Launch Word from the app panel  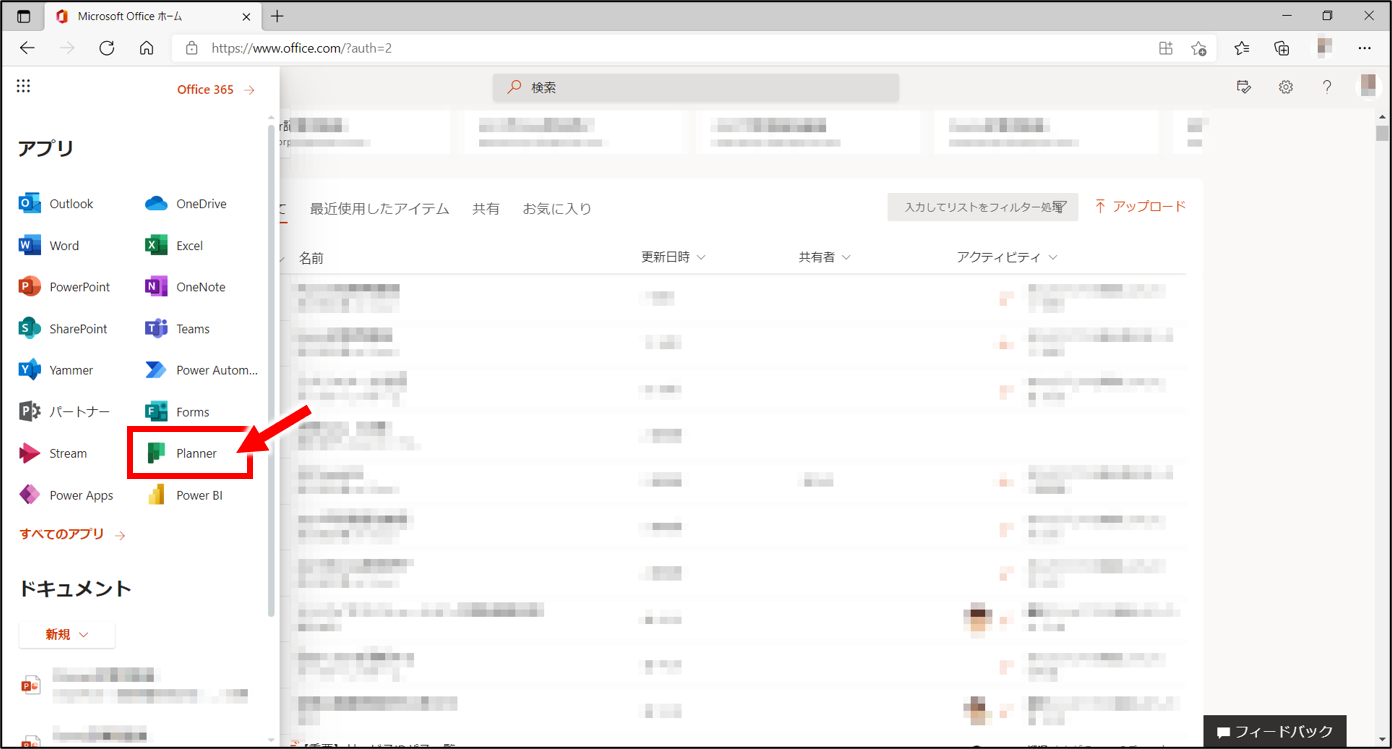(x=49, y=246)
